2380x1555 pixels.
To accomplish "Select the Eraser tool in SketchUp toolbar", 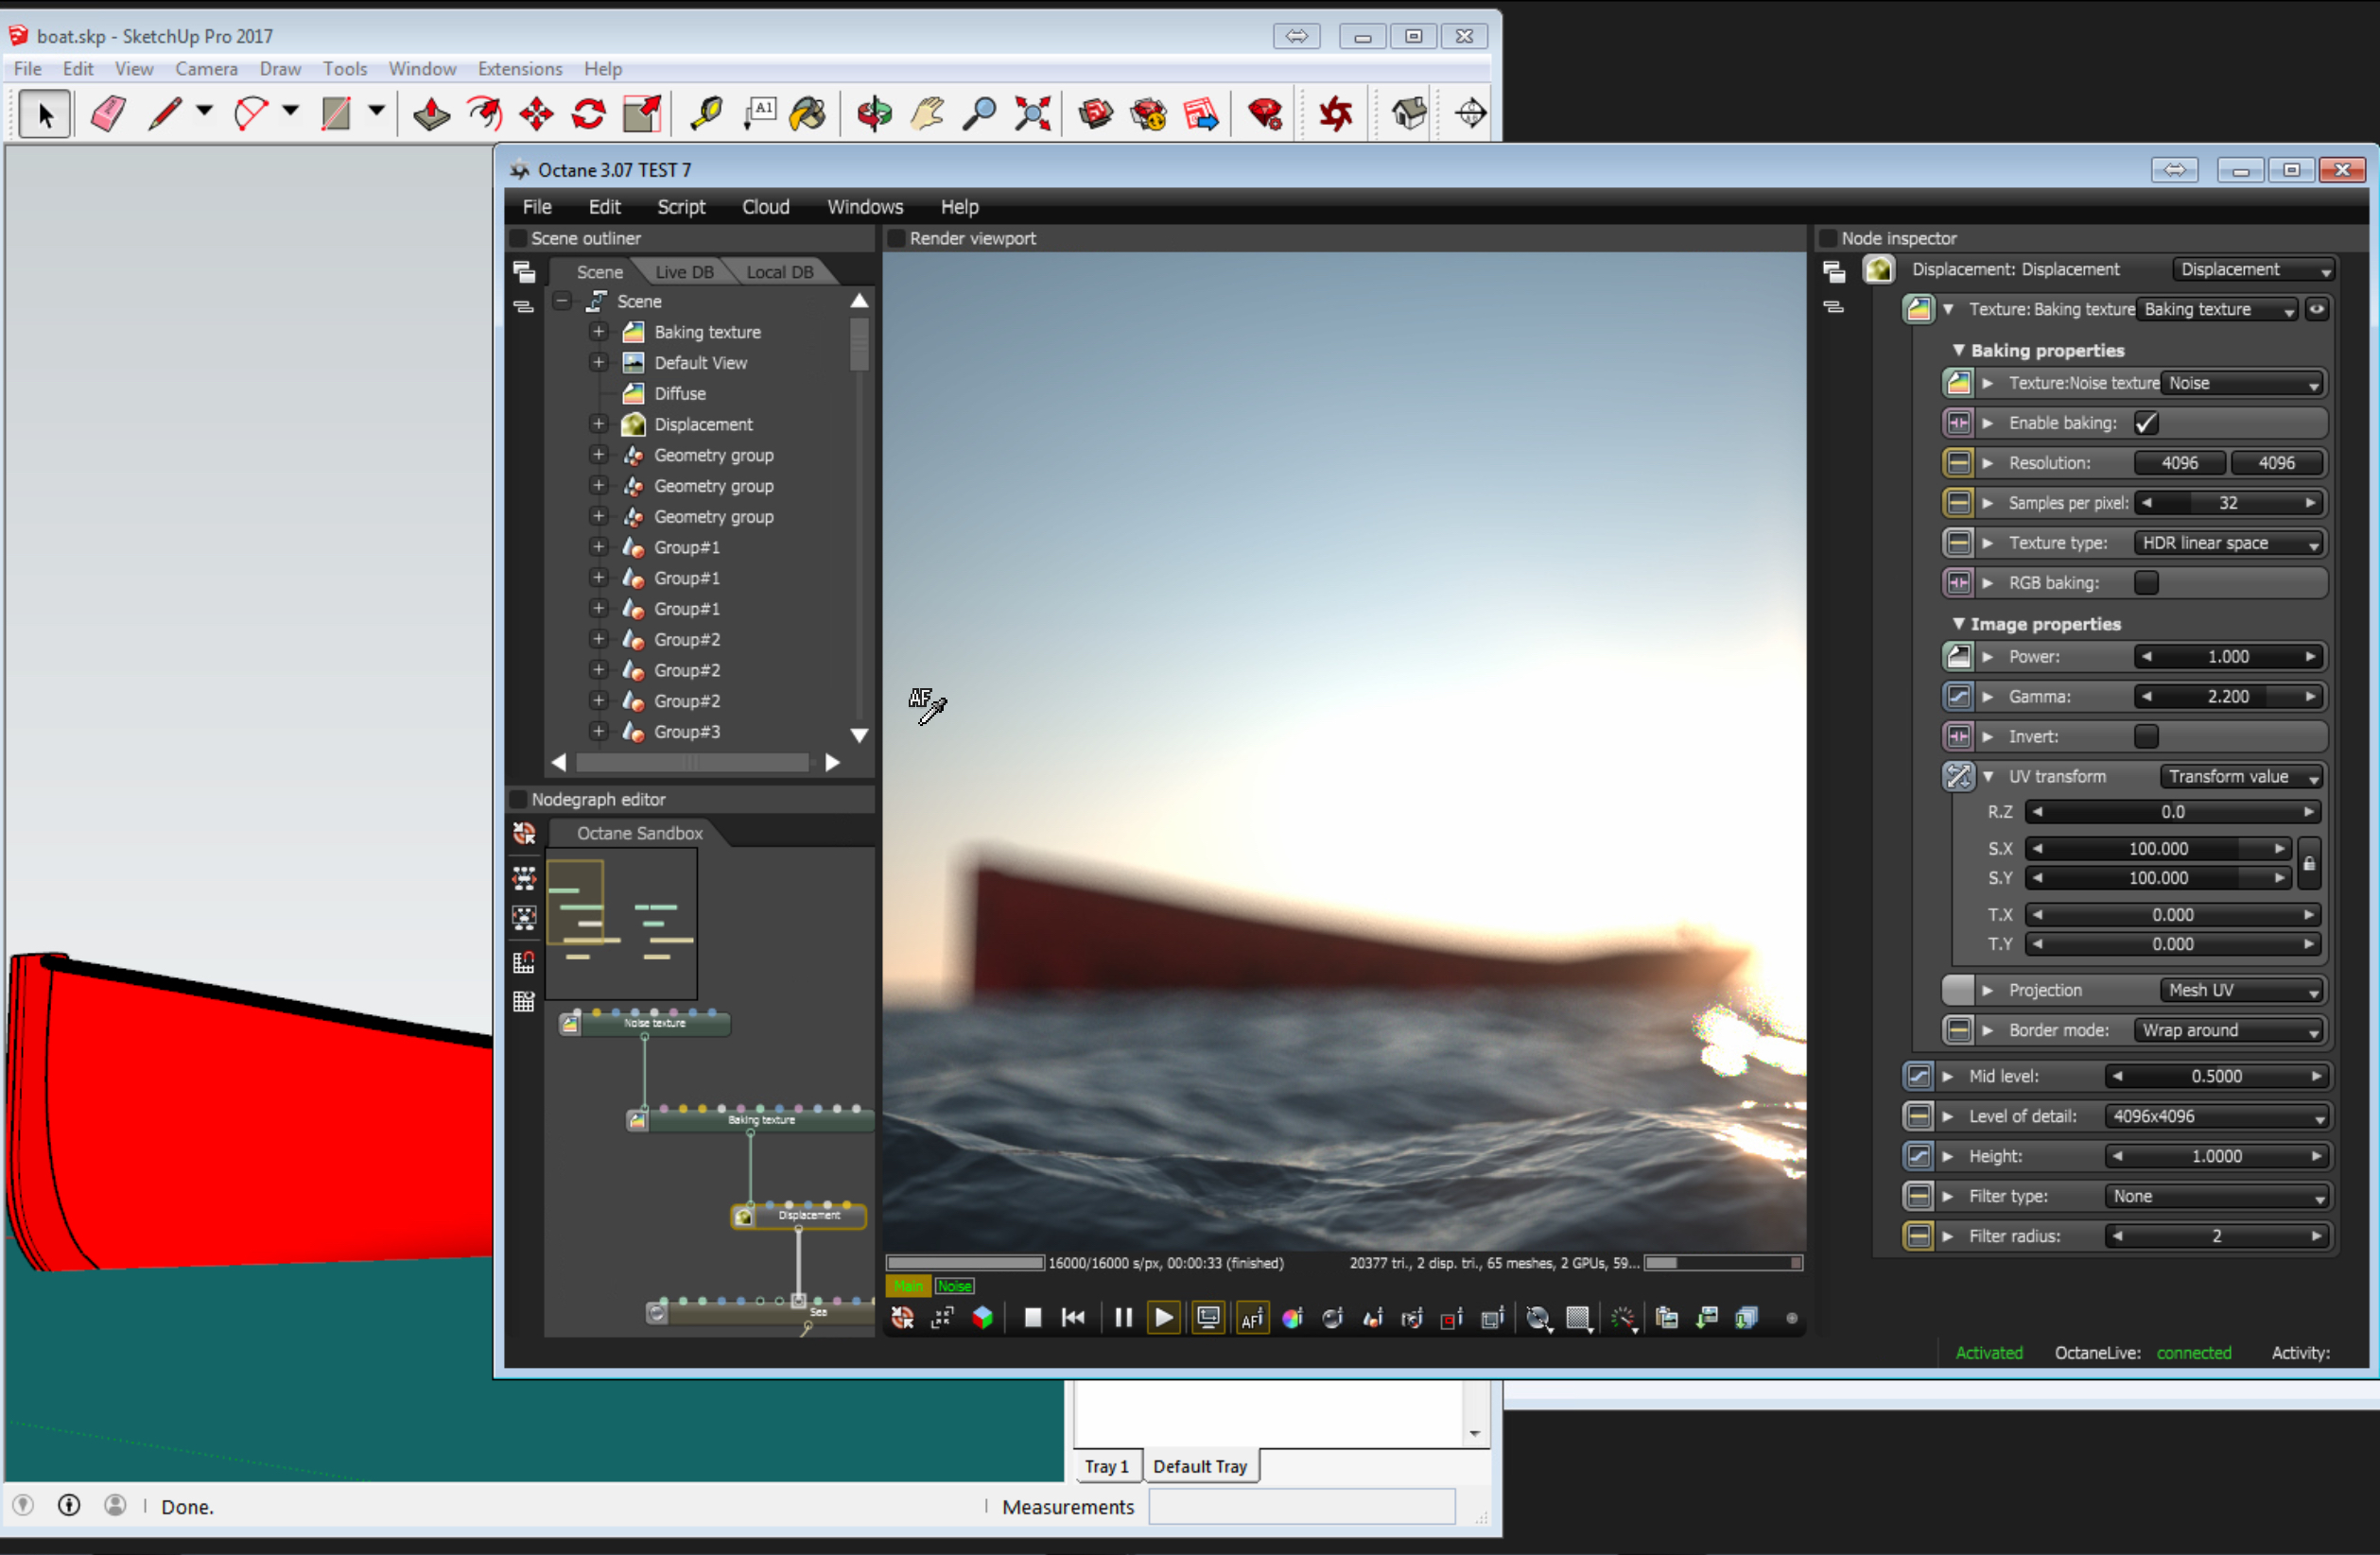I will coord(108,113).
